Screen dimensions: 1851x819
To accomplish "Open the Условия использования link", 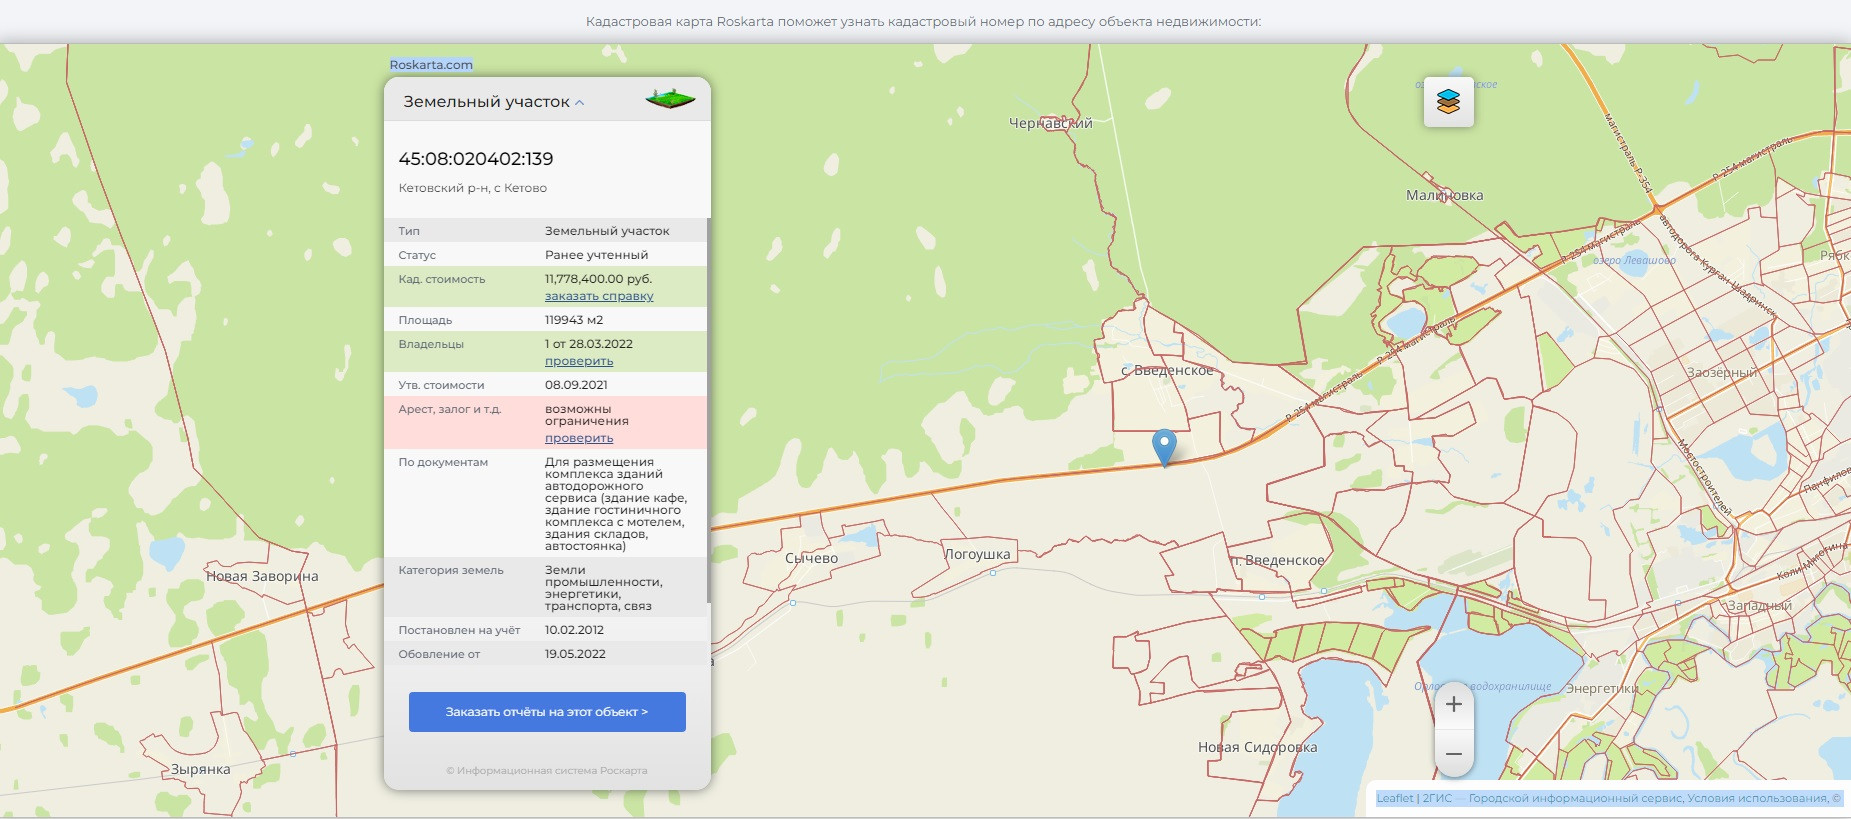I will [x=1757, y=798].
